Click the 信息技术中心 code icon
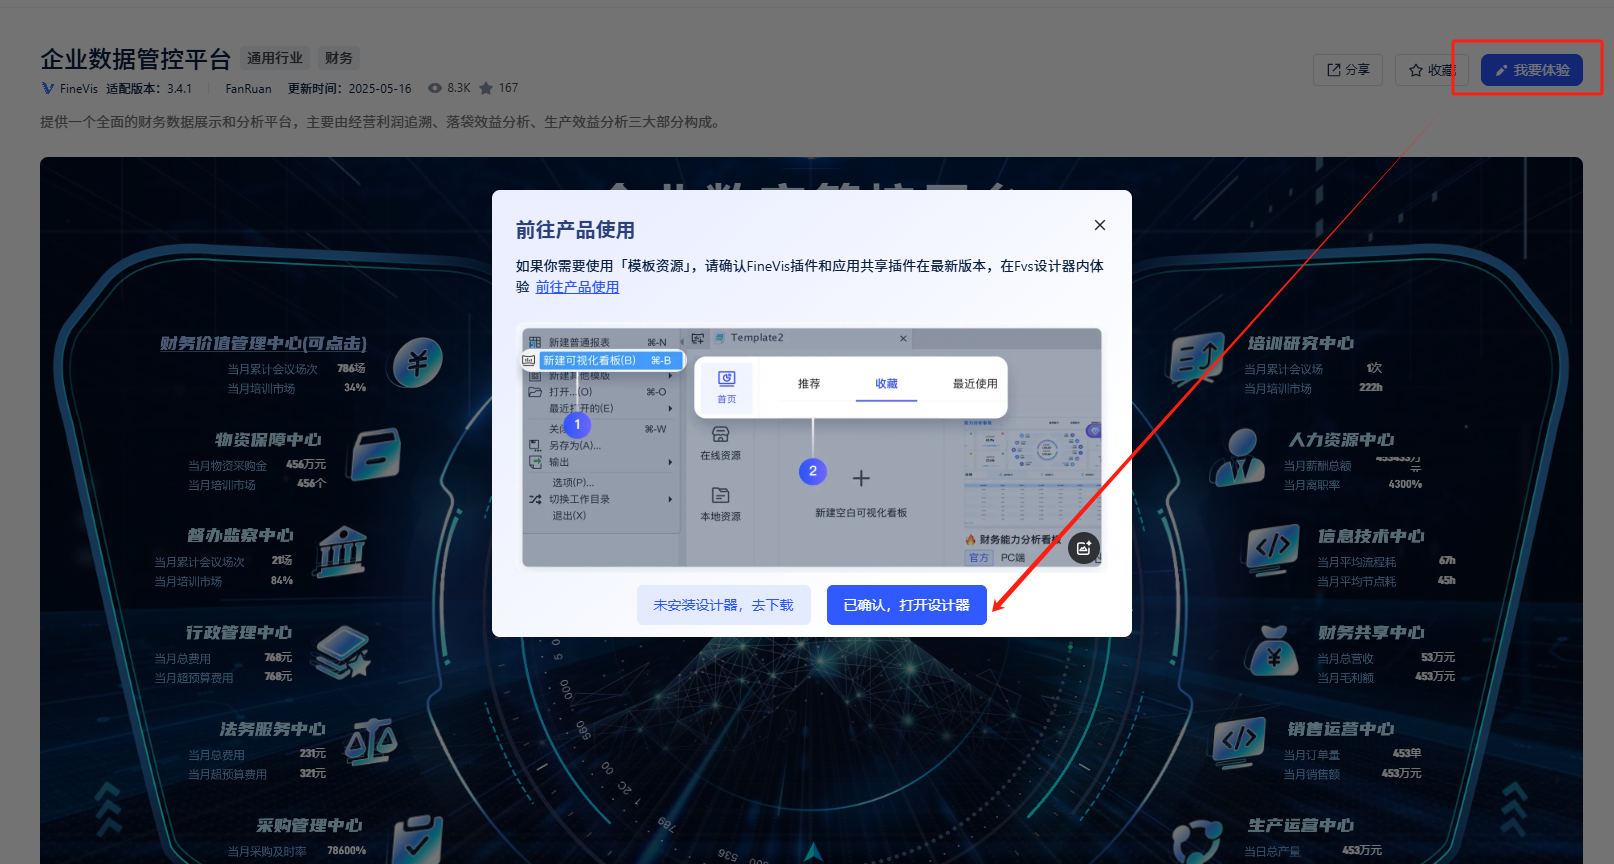 coord(1273,550)
